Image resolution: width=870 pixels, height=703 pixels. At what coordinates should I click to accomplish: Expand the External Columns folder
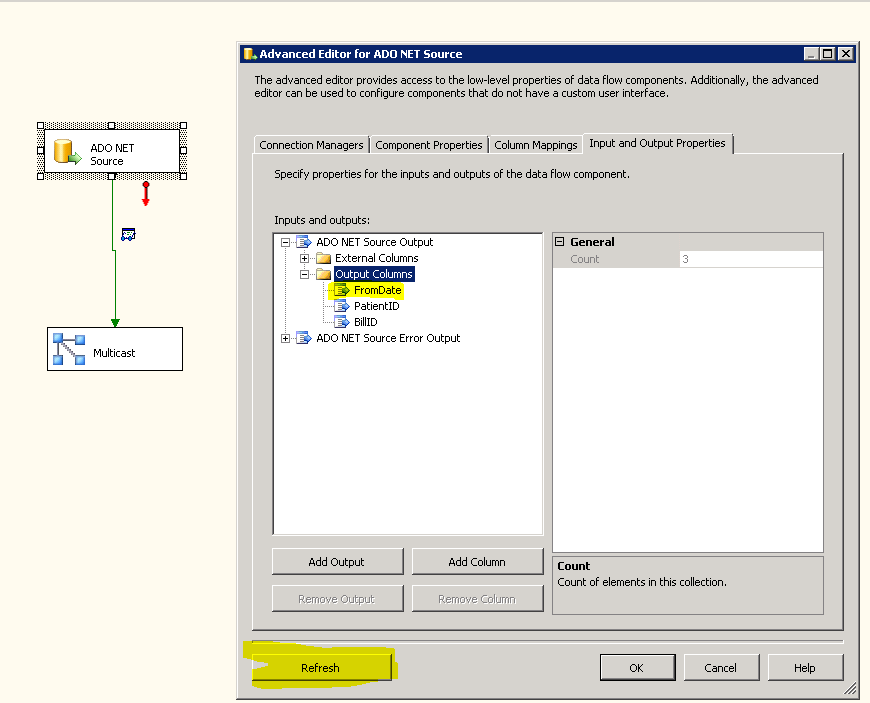(x=305, y=258)
